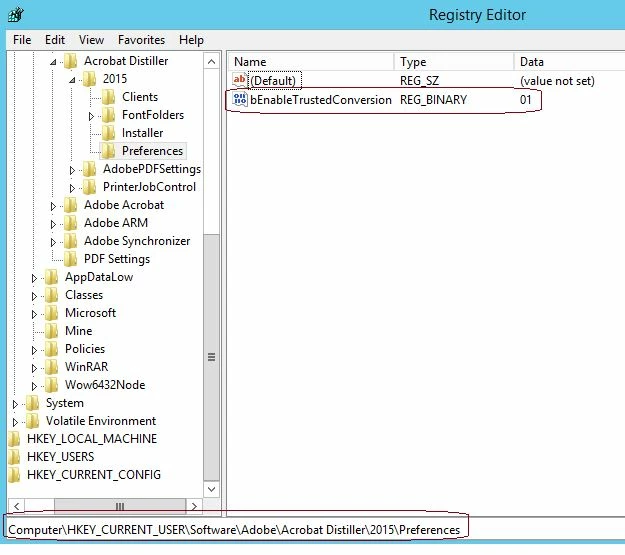
Task: Open the Favorites menu
Action: coord(141,40)
